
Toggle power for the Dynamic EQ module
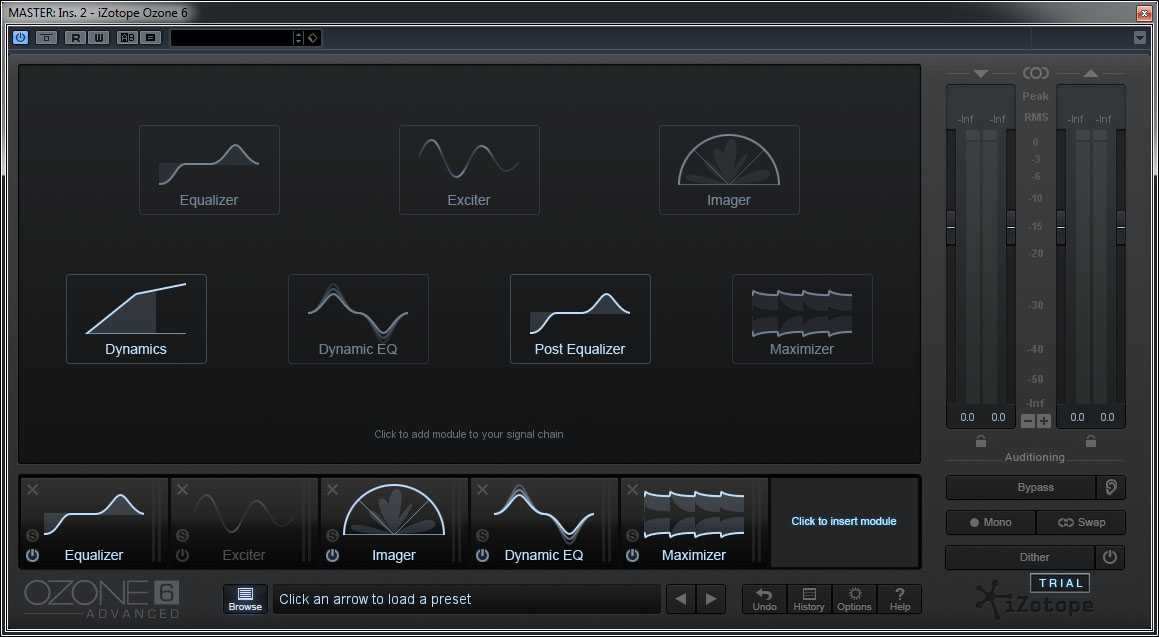point(483,555)
